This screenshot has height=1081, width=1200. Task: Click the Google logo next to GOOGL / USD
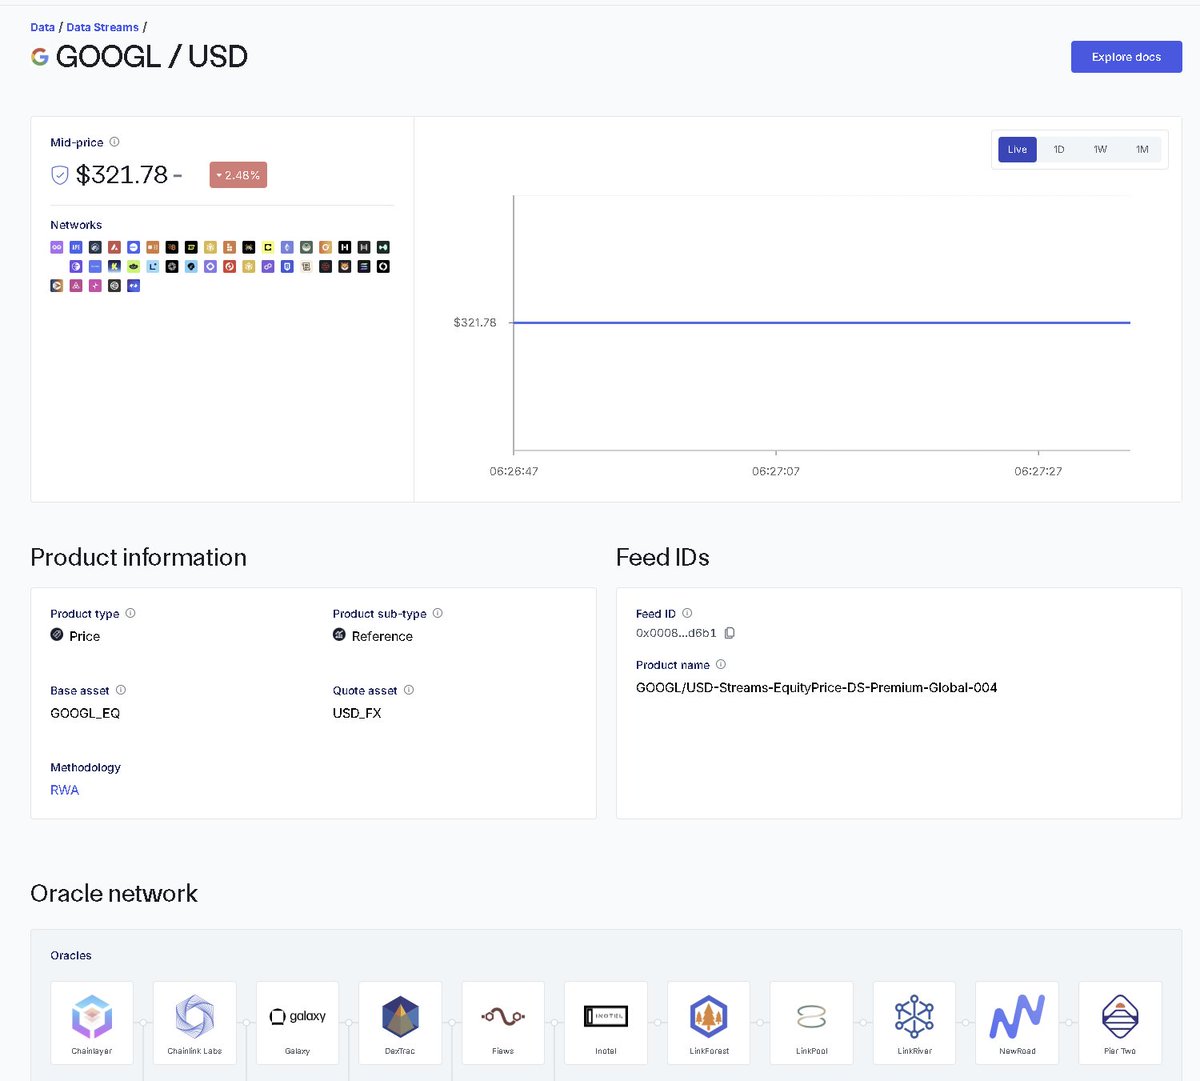pos(40,57)
